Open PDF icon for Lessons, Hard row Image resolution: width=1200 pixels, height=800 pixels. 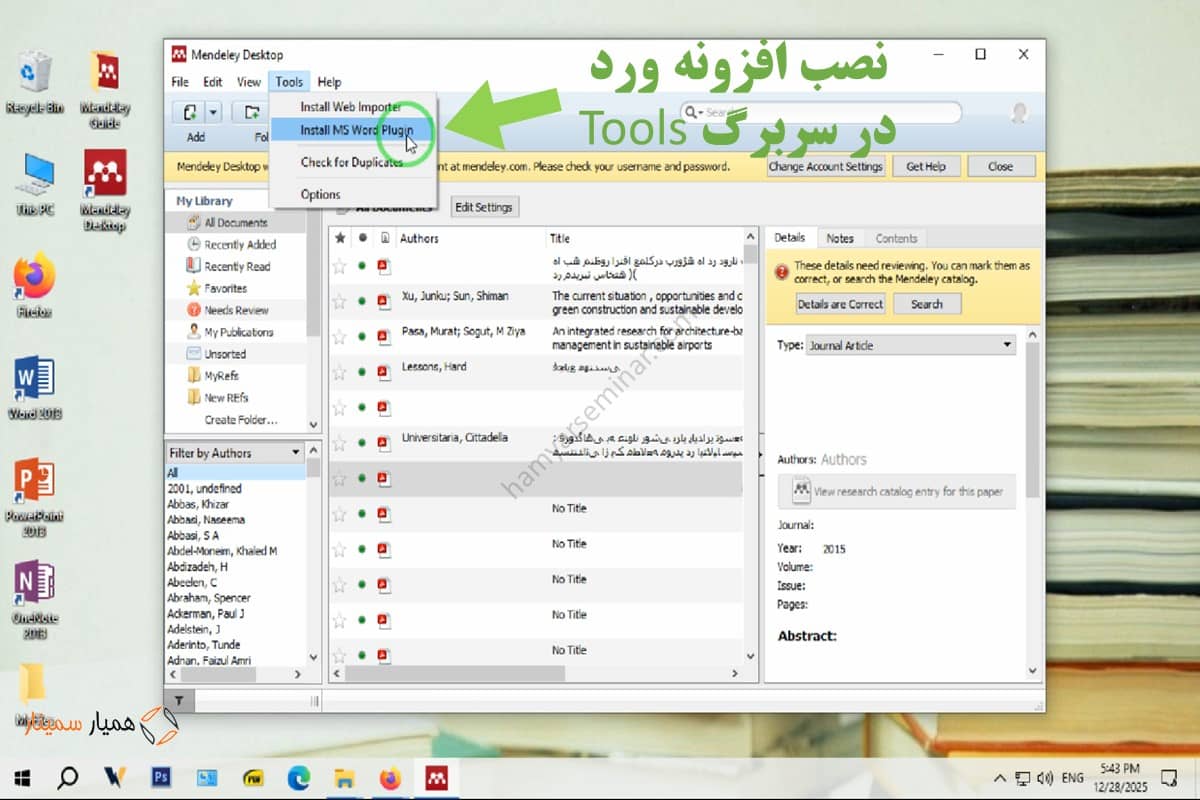tap(383, 372)
